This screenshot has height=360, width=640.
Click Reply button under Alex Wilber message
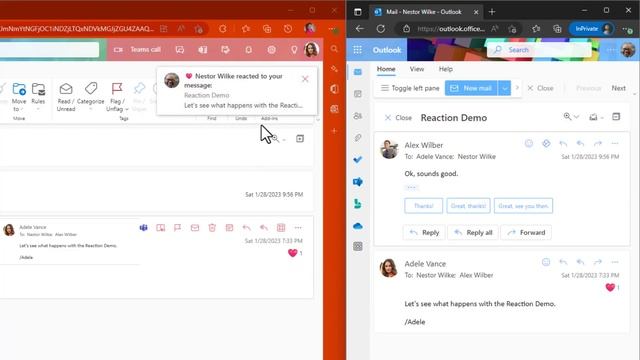(424, 232)
